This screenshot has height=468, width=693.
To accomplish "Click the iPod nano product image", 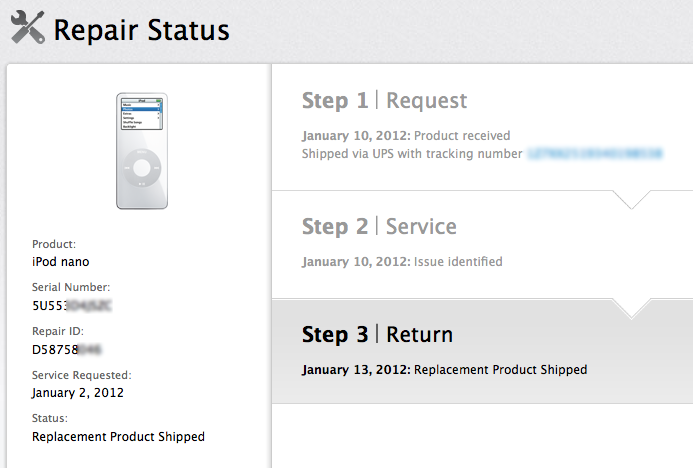I will tap(142, 151).
